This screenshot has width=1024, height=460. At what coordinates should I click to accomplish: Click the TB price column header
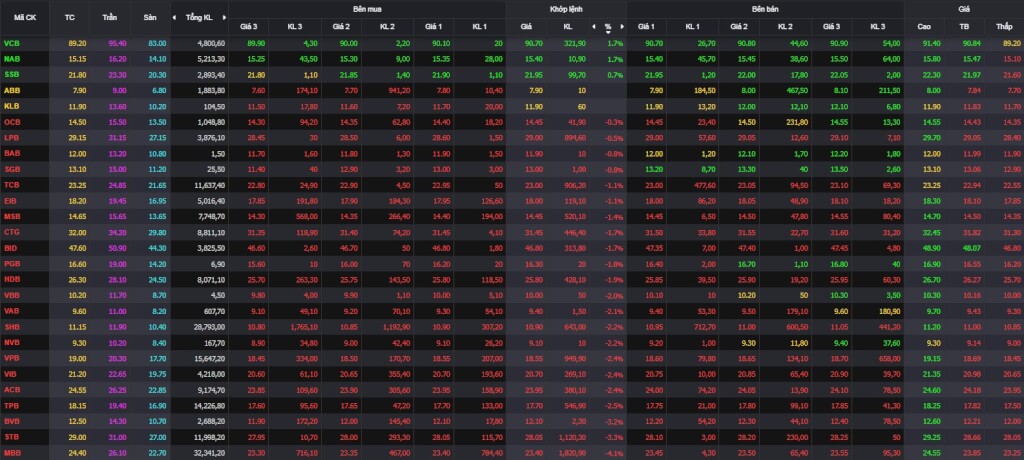pyautogui.click(x=964, y=27)
